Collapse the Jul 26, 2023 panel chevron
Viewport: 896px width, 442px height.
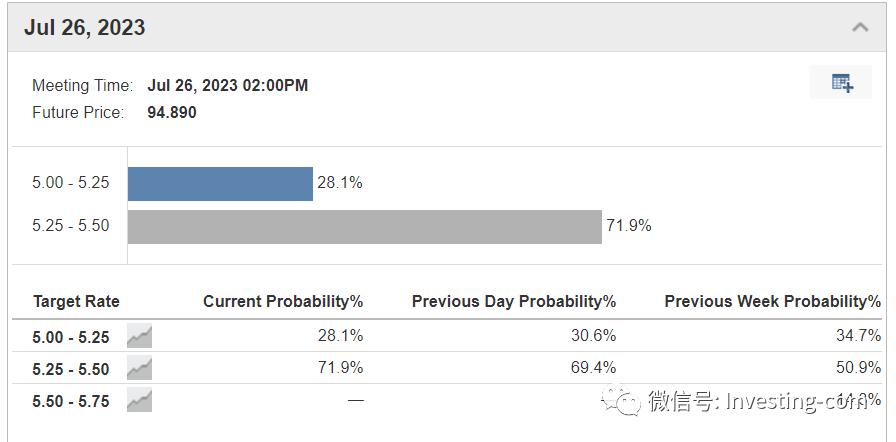point(860,27)
